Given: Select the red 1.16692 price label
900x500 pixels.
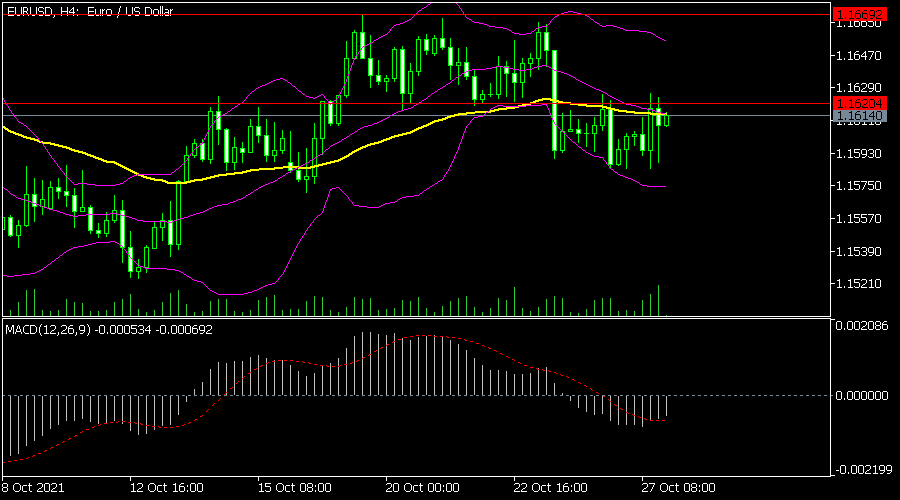Looking at the screenshot, I should [x=859, y=14].
